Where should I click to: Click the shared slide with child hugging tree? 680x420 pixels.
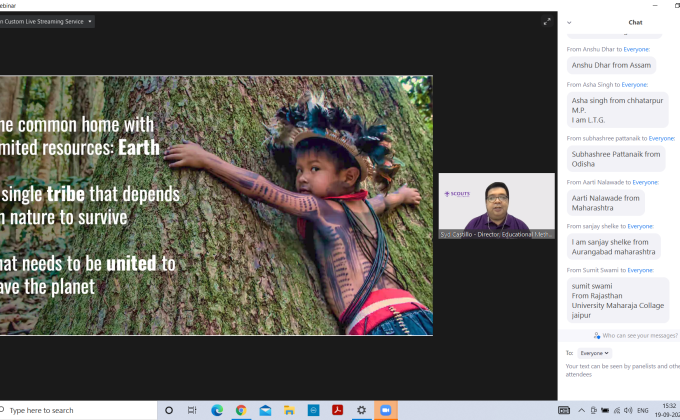tap(216, 205)
